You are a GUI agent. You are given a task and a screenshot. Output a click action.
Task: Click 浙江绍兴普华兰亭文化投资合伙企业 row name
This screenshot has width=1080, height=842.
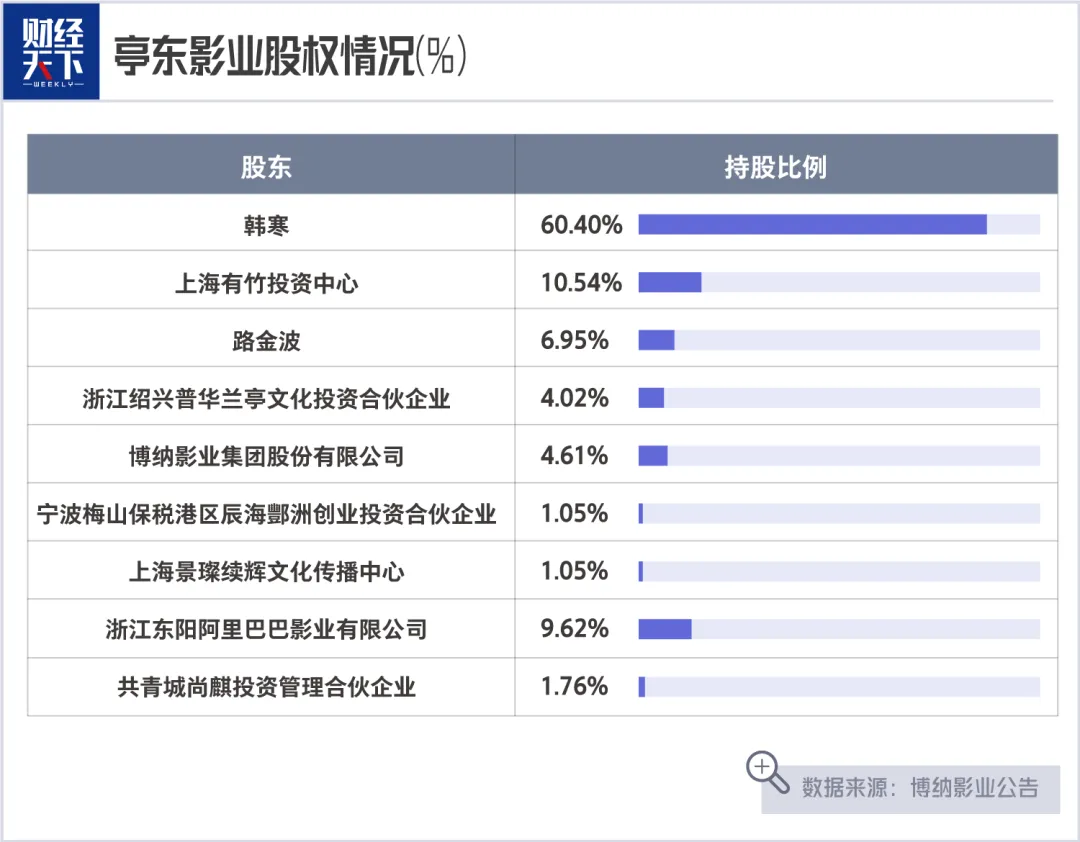(x=266, y=399)
